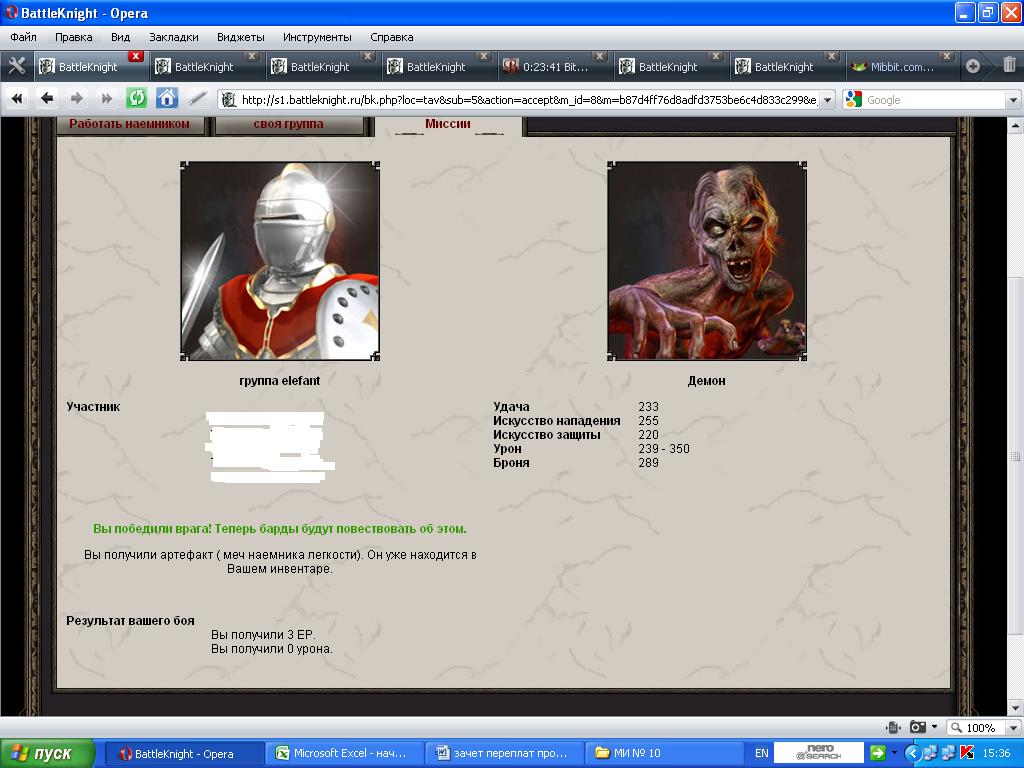Open МИ № 10 folder in taskbar
1024x768 pixels.
pos(664,754)
